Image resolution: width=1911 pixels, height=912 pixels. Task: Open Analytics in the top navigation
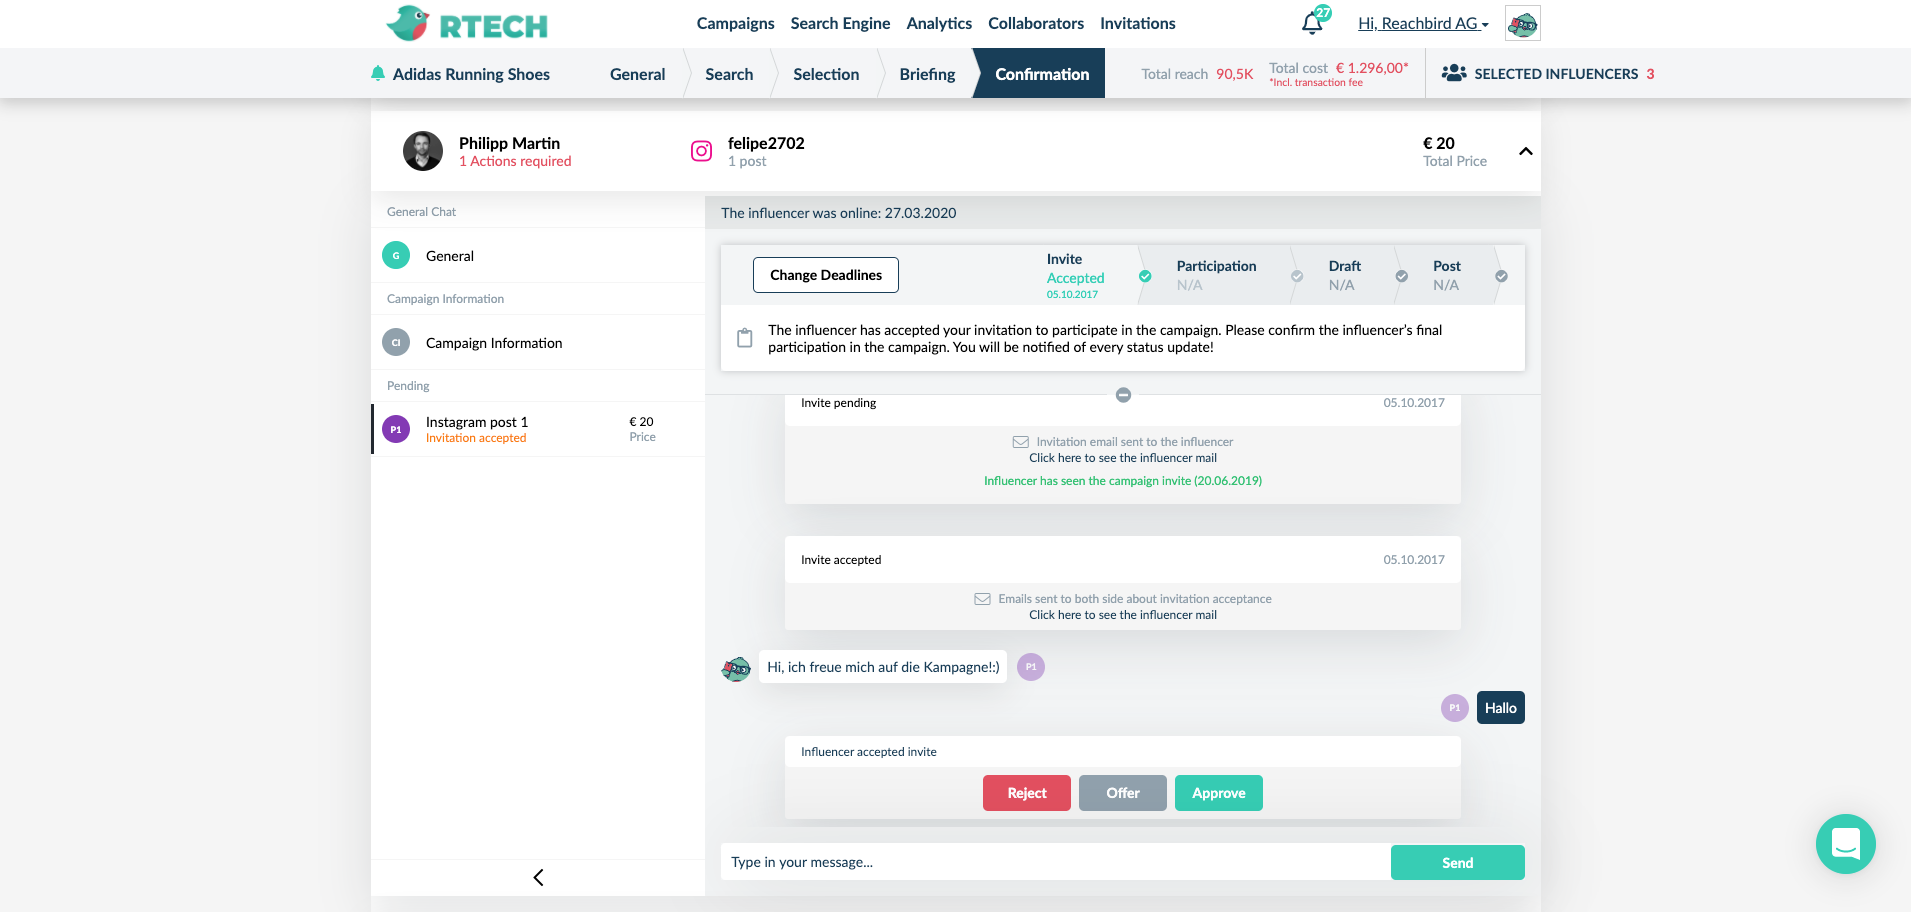point(939,23)
